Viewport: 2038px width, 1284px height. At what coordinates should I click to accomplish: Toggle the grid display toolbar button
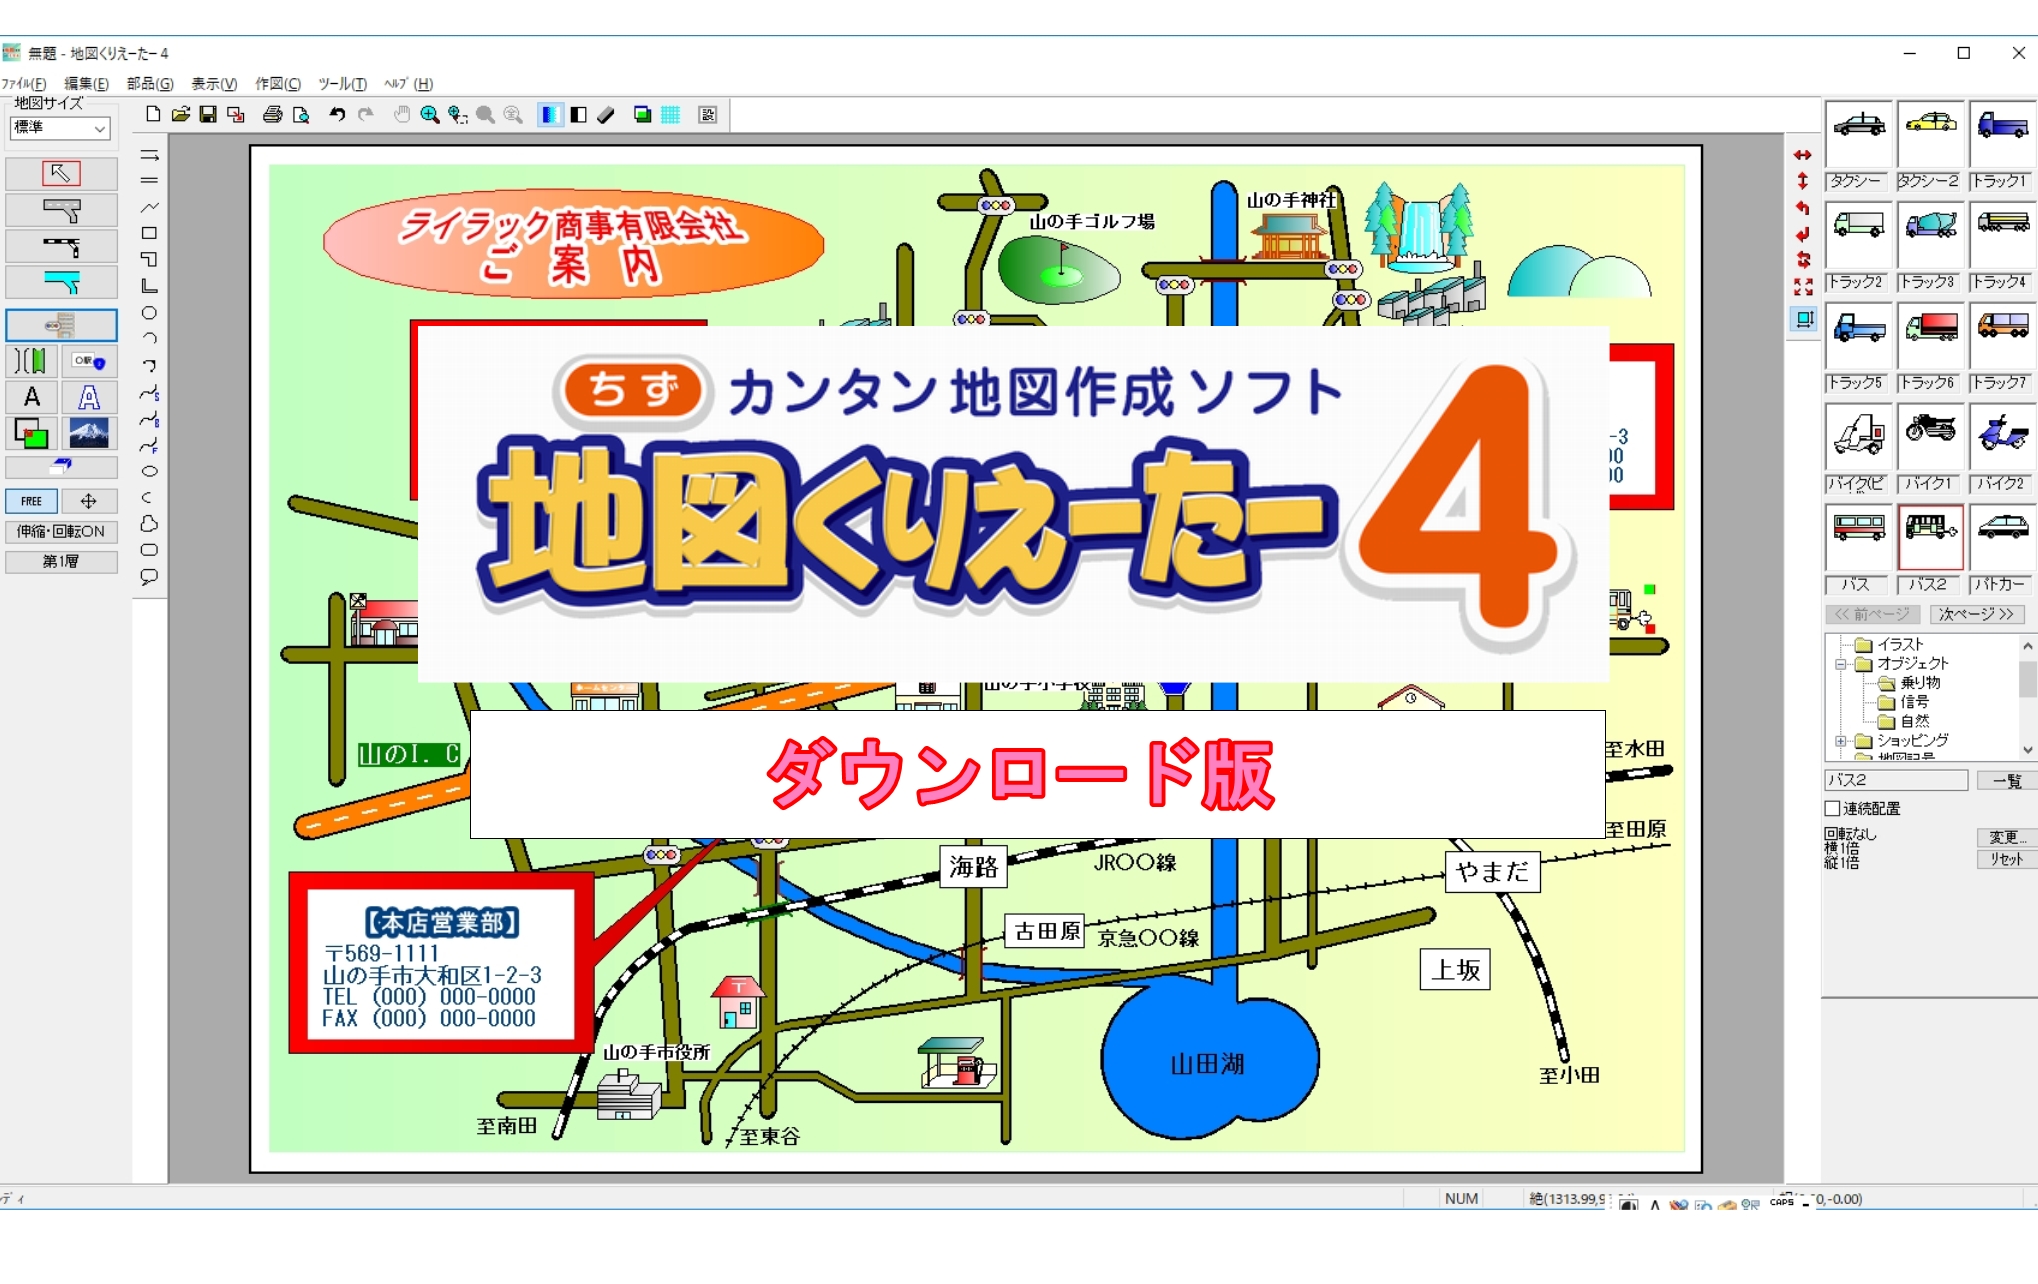coord(671,115)
